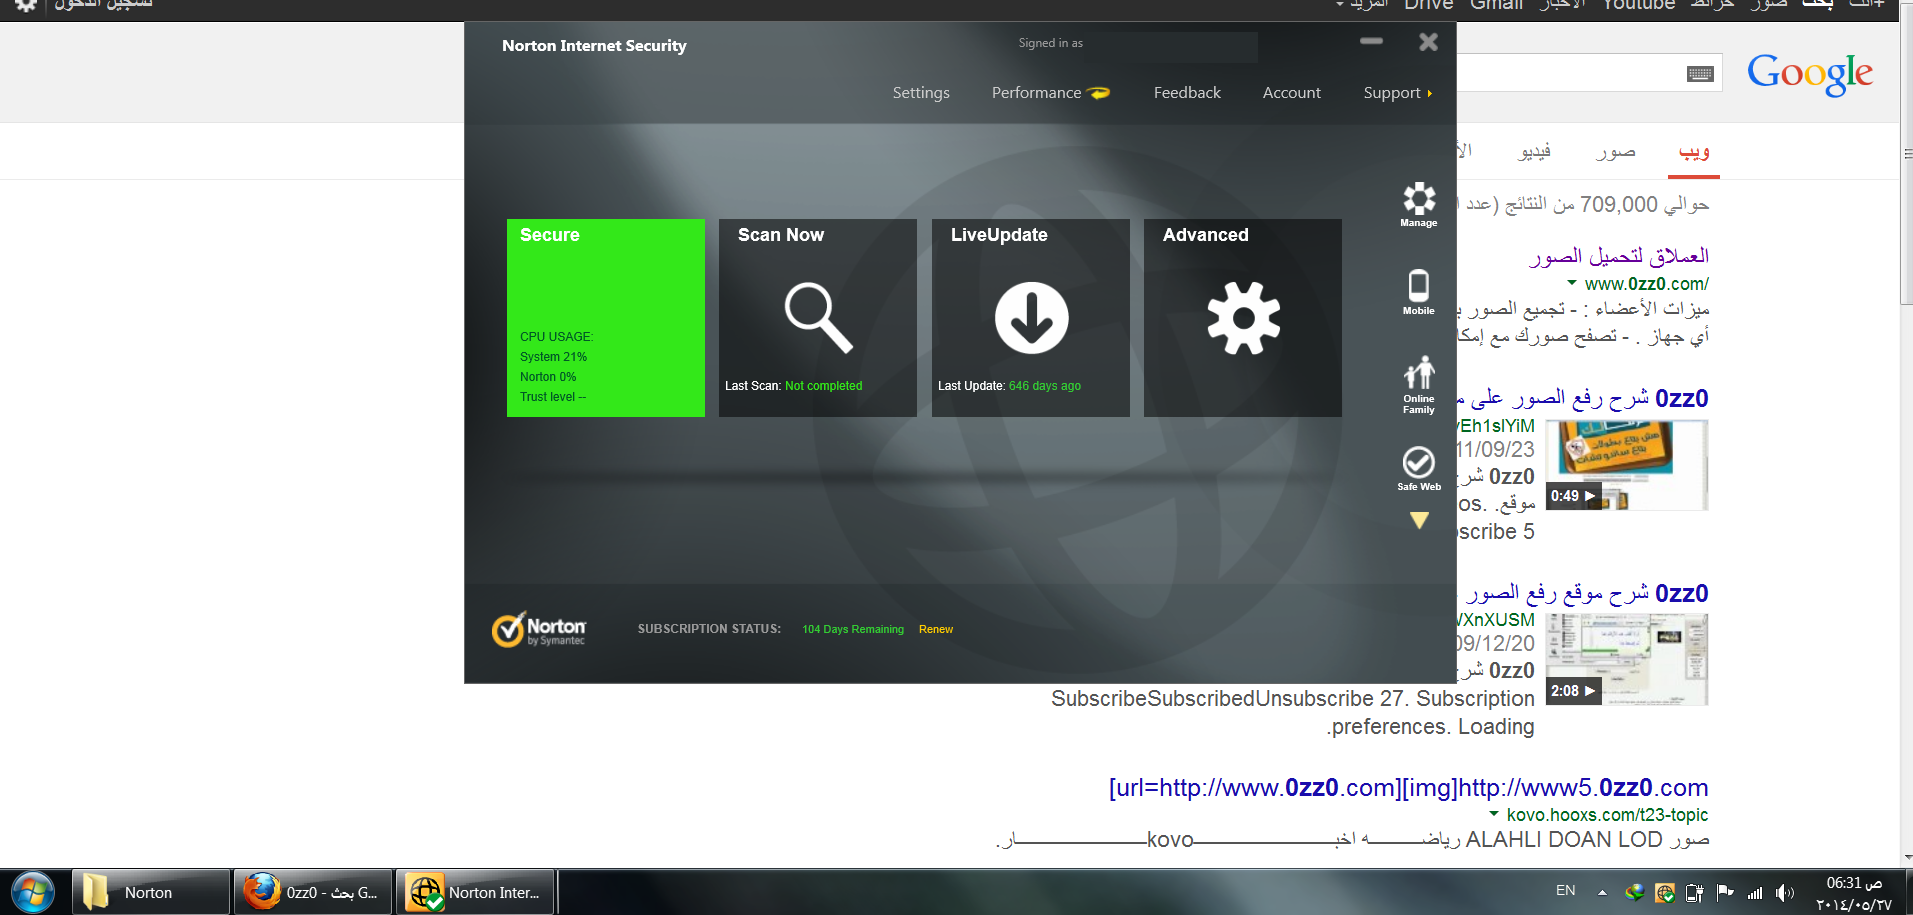Open the '0zz0 شرح موقع رفع الصور' result link
1913x915 pixels.
click(1588, 594)
